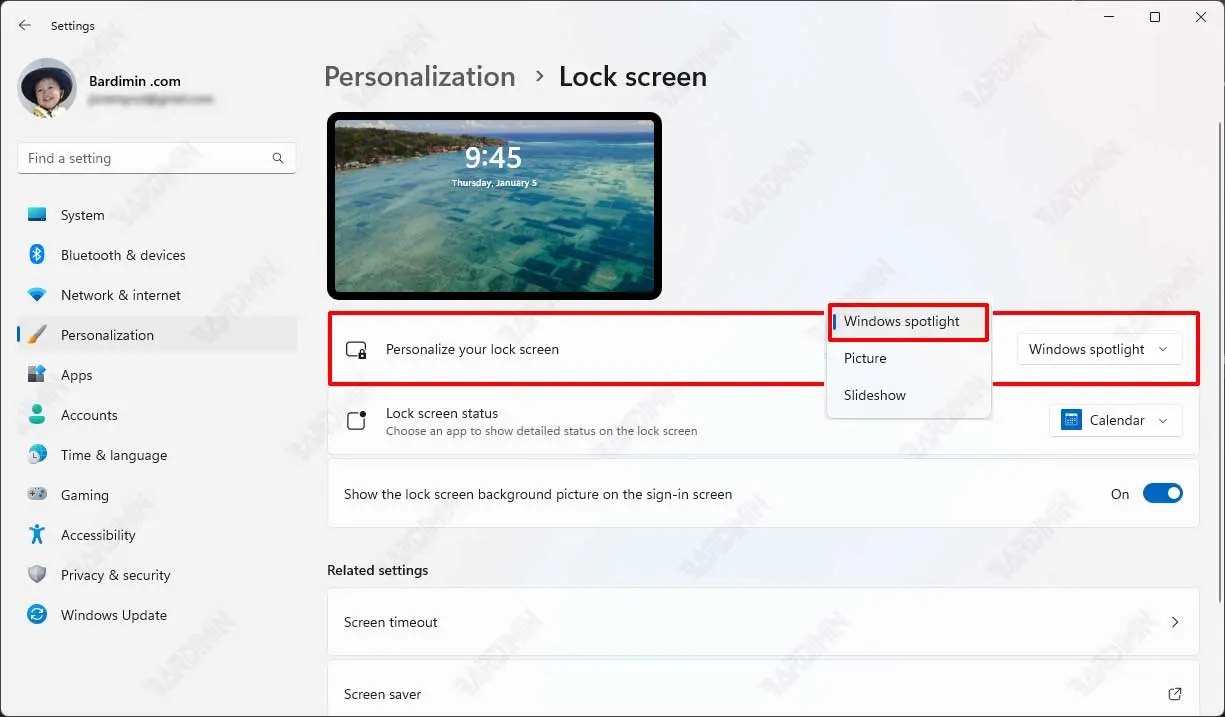
Task: Open the Windows spotlight dropdown box
Action: pyautogui.click(x=1099, y=349)
